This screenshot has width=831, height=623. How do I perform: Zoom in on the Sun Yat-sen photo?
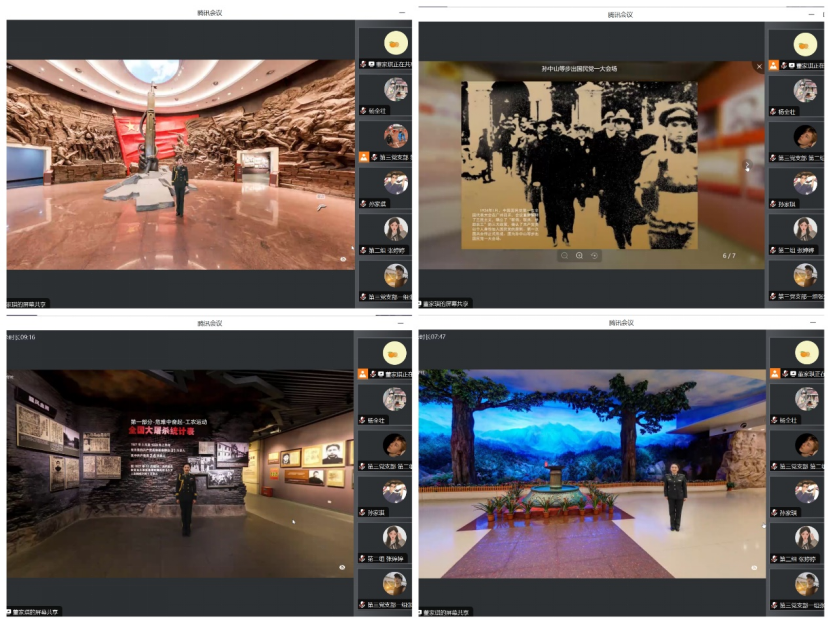(x=579, y=256)
